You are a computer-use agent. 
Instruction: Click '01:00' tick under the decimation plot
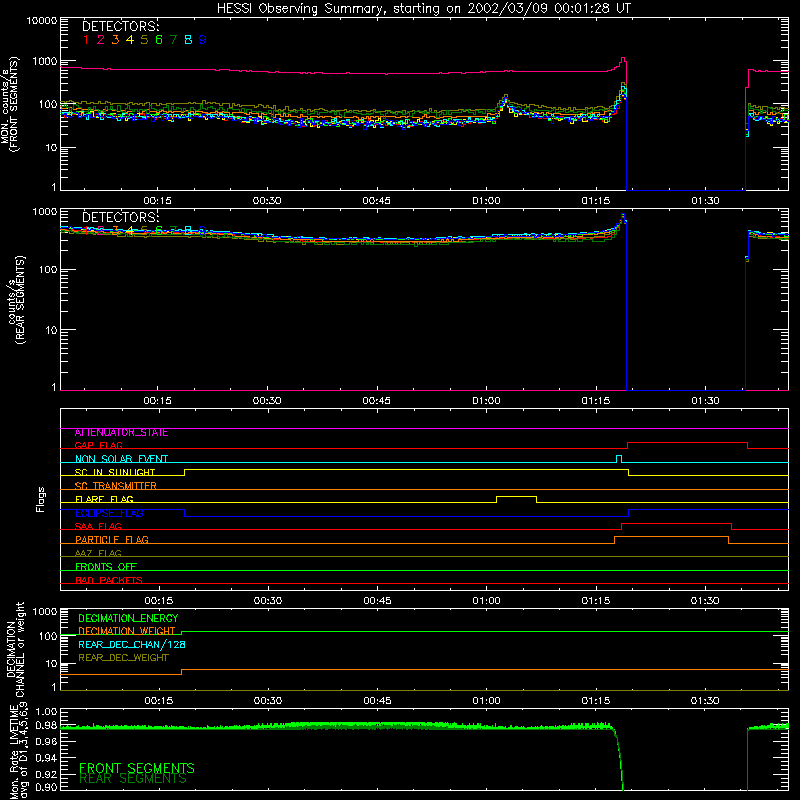[486, 701]
